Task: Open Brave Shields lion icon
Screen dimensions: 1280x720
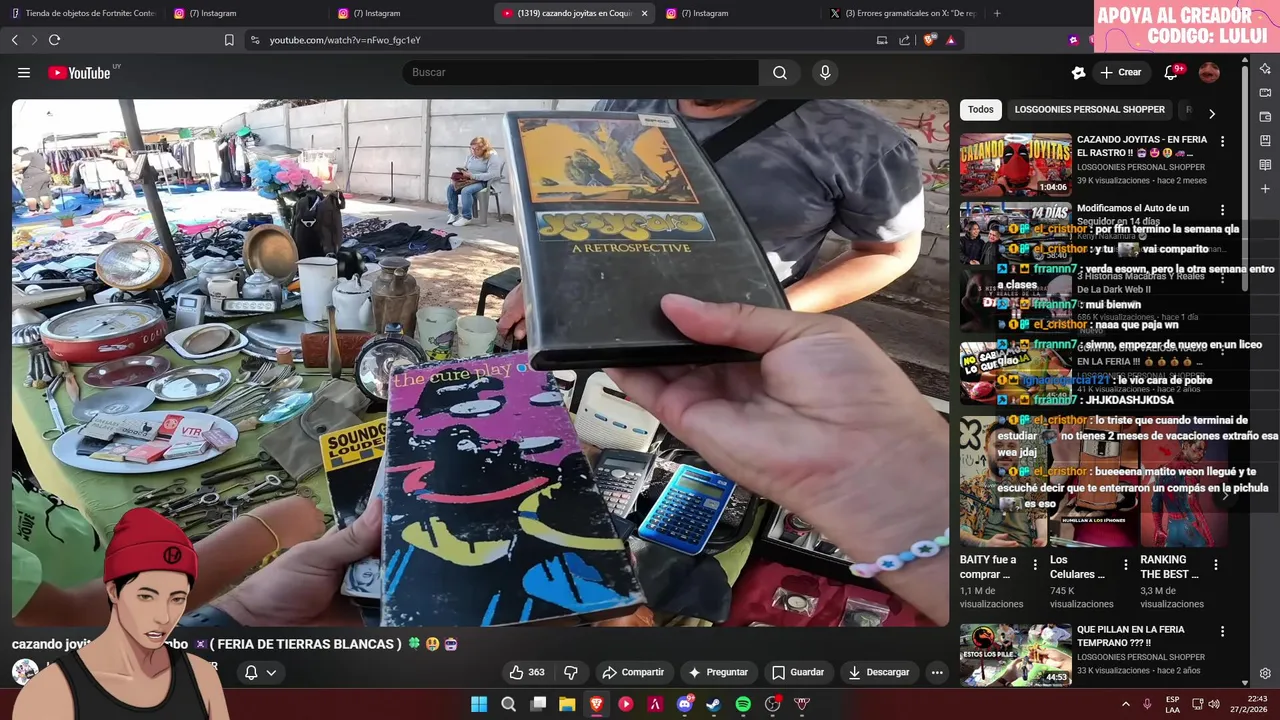Action: [929, 40]
